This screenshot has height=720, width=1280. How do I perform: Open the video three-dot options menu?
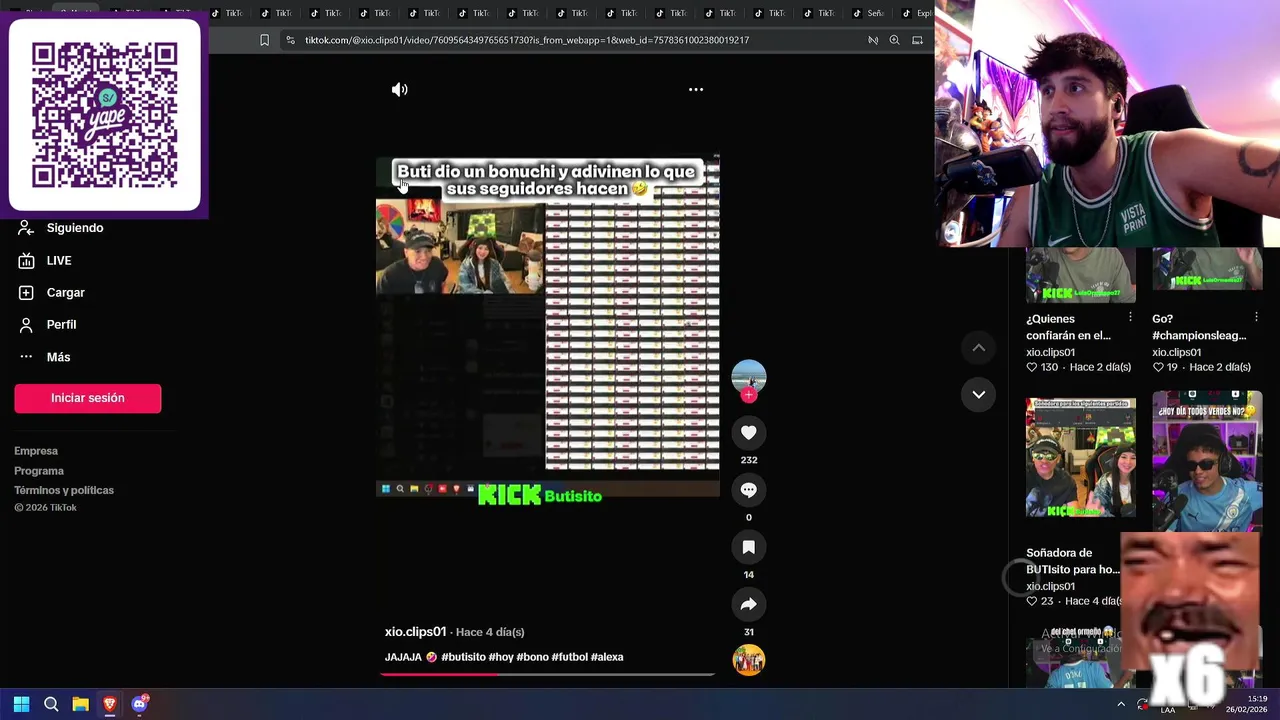[x=696, y=90]
